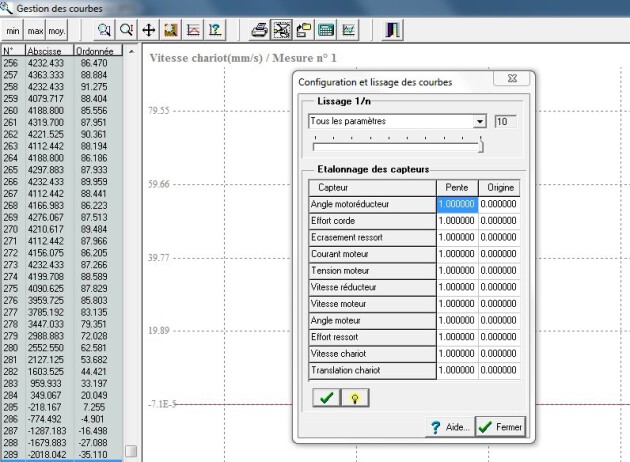Select Pente cell of Effort corde
Viewport: 630px width, 462px height.
[x=457, y=221]
